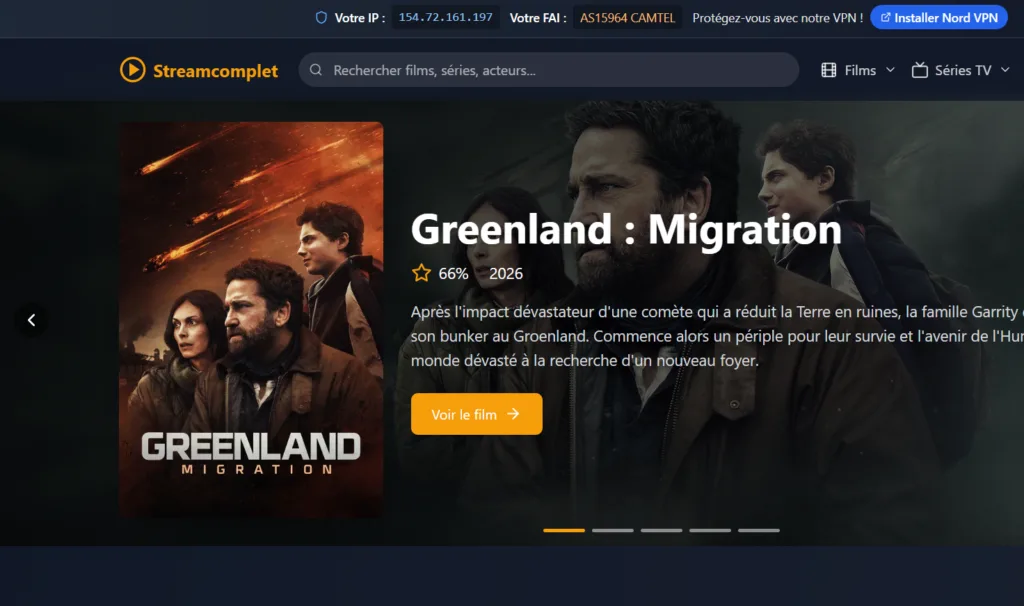Expand the Films dropdown chevron
The image size is (1024, 606).
point(890,70)
